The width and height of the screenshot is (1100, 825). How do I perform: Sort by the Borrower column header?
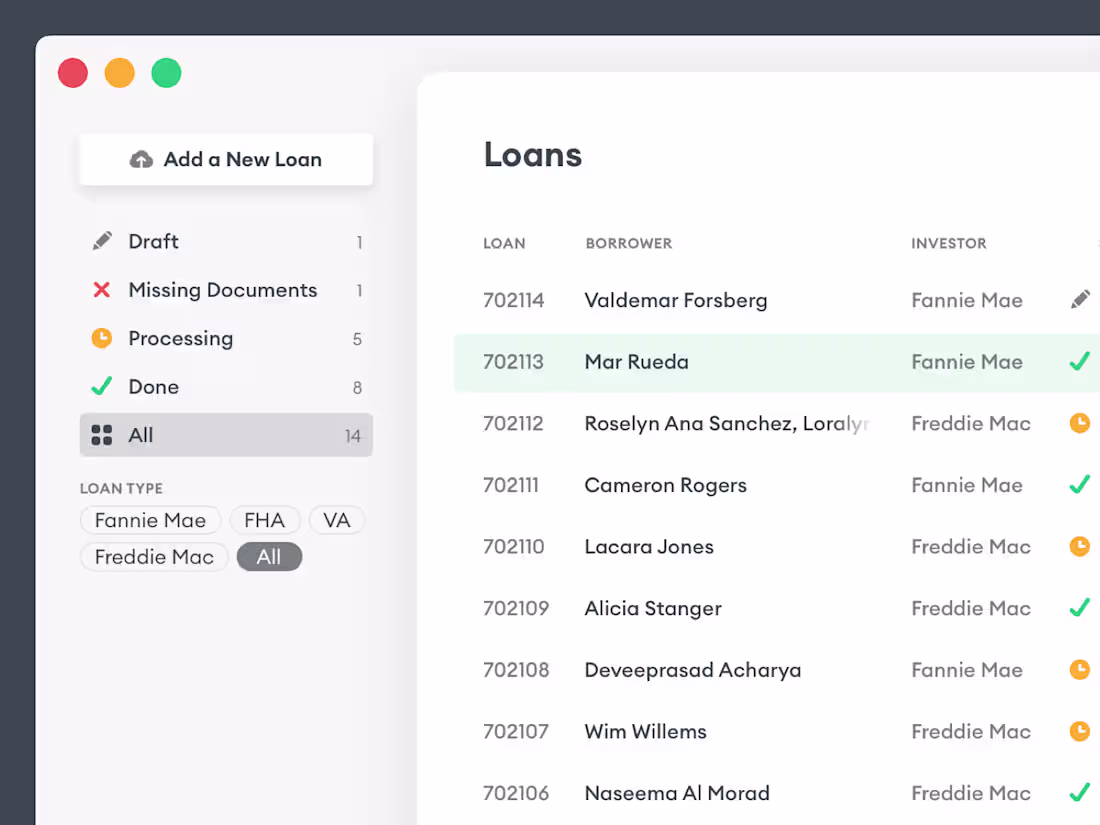(629, 243)
